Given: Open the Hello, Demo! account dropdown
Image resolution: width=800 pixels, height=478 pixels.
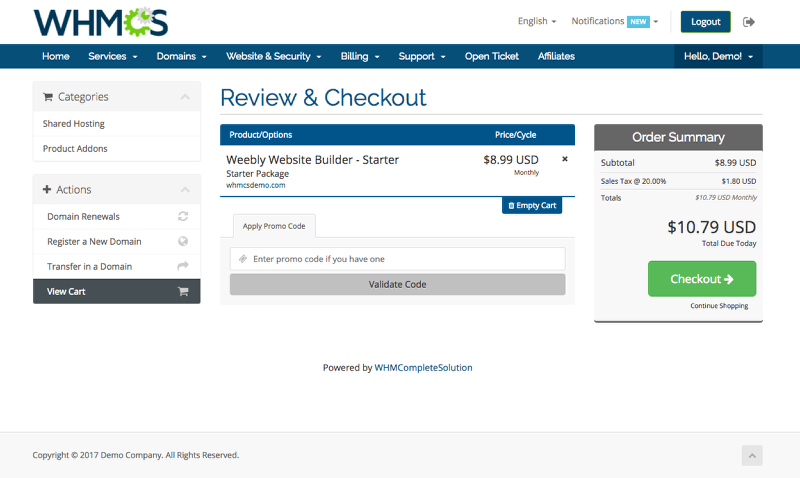Looking at the screenshot, I should click(x=718, y=56).
